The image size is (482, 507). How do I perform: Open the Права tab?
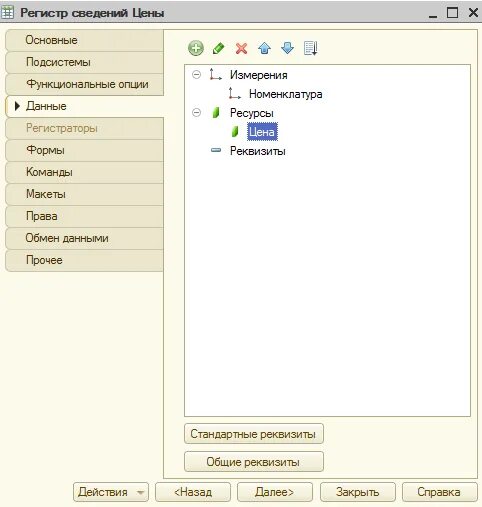coord(85,216)
